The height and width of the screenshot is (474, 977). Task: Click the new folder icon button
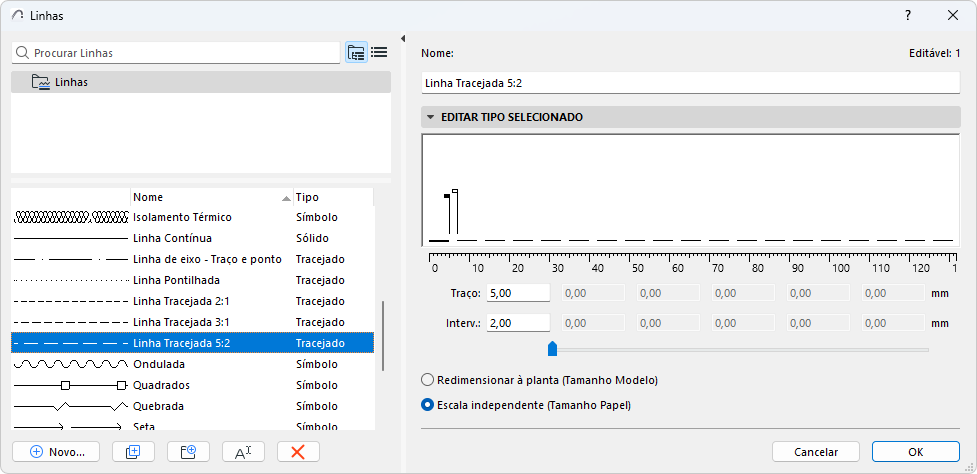[188, 452]
